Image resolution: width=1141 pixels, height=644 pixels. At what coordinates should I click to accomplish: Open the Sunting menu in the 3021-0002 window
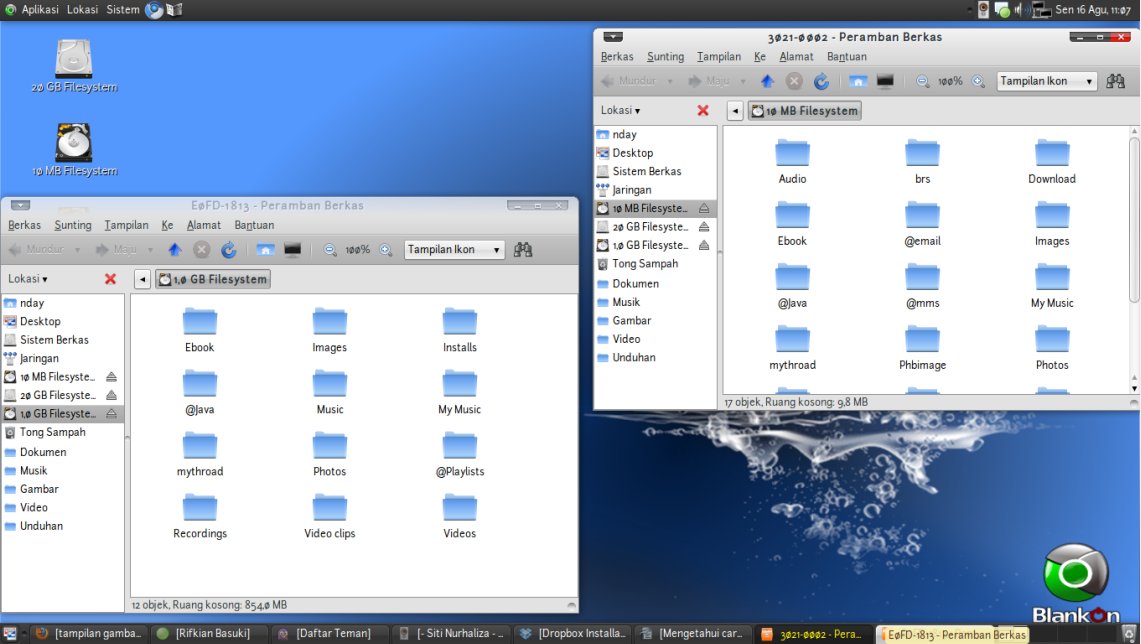(665, 57)
